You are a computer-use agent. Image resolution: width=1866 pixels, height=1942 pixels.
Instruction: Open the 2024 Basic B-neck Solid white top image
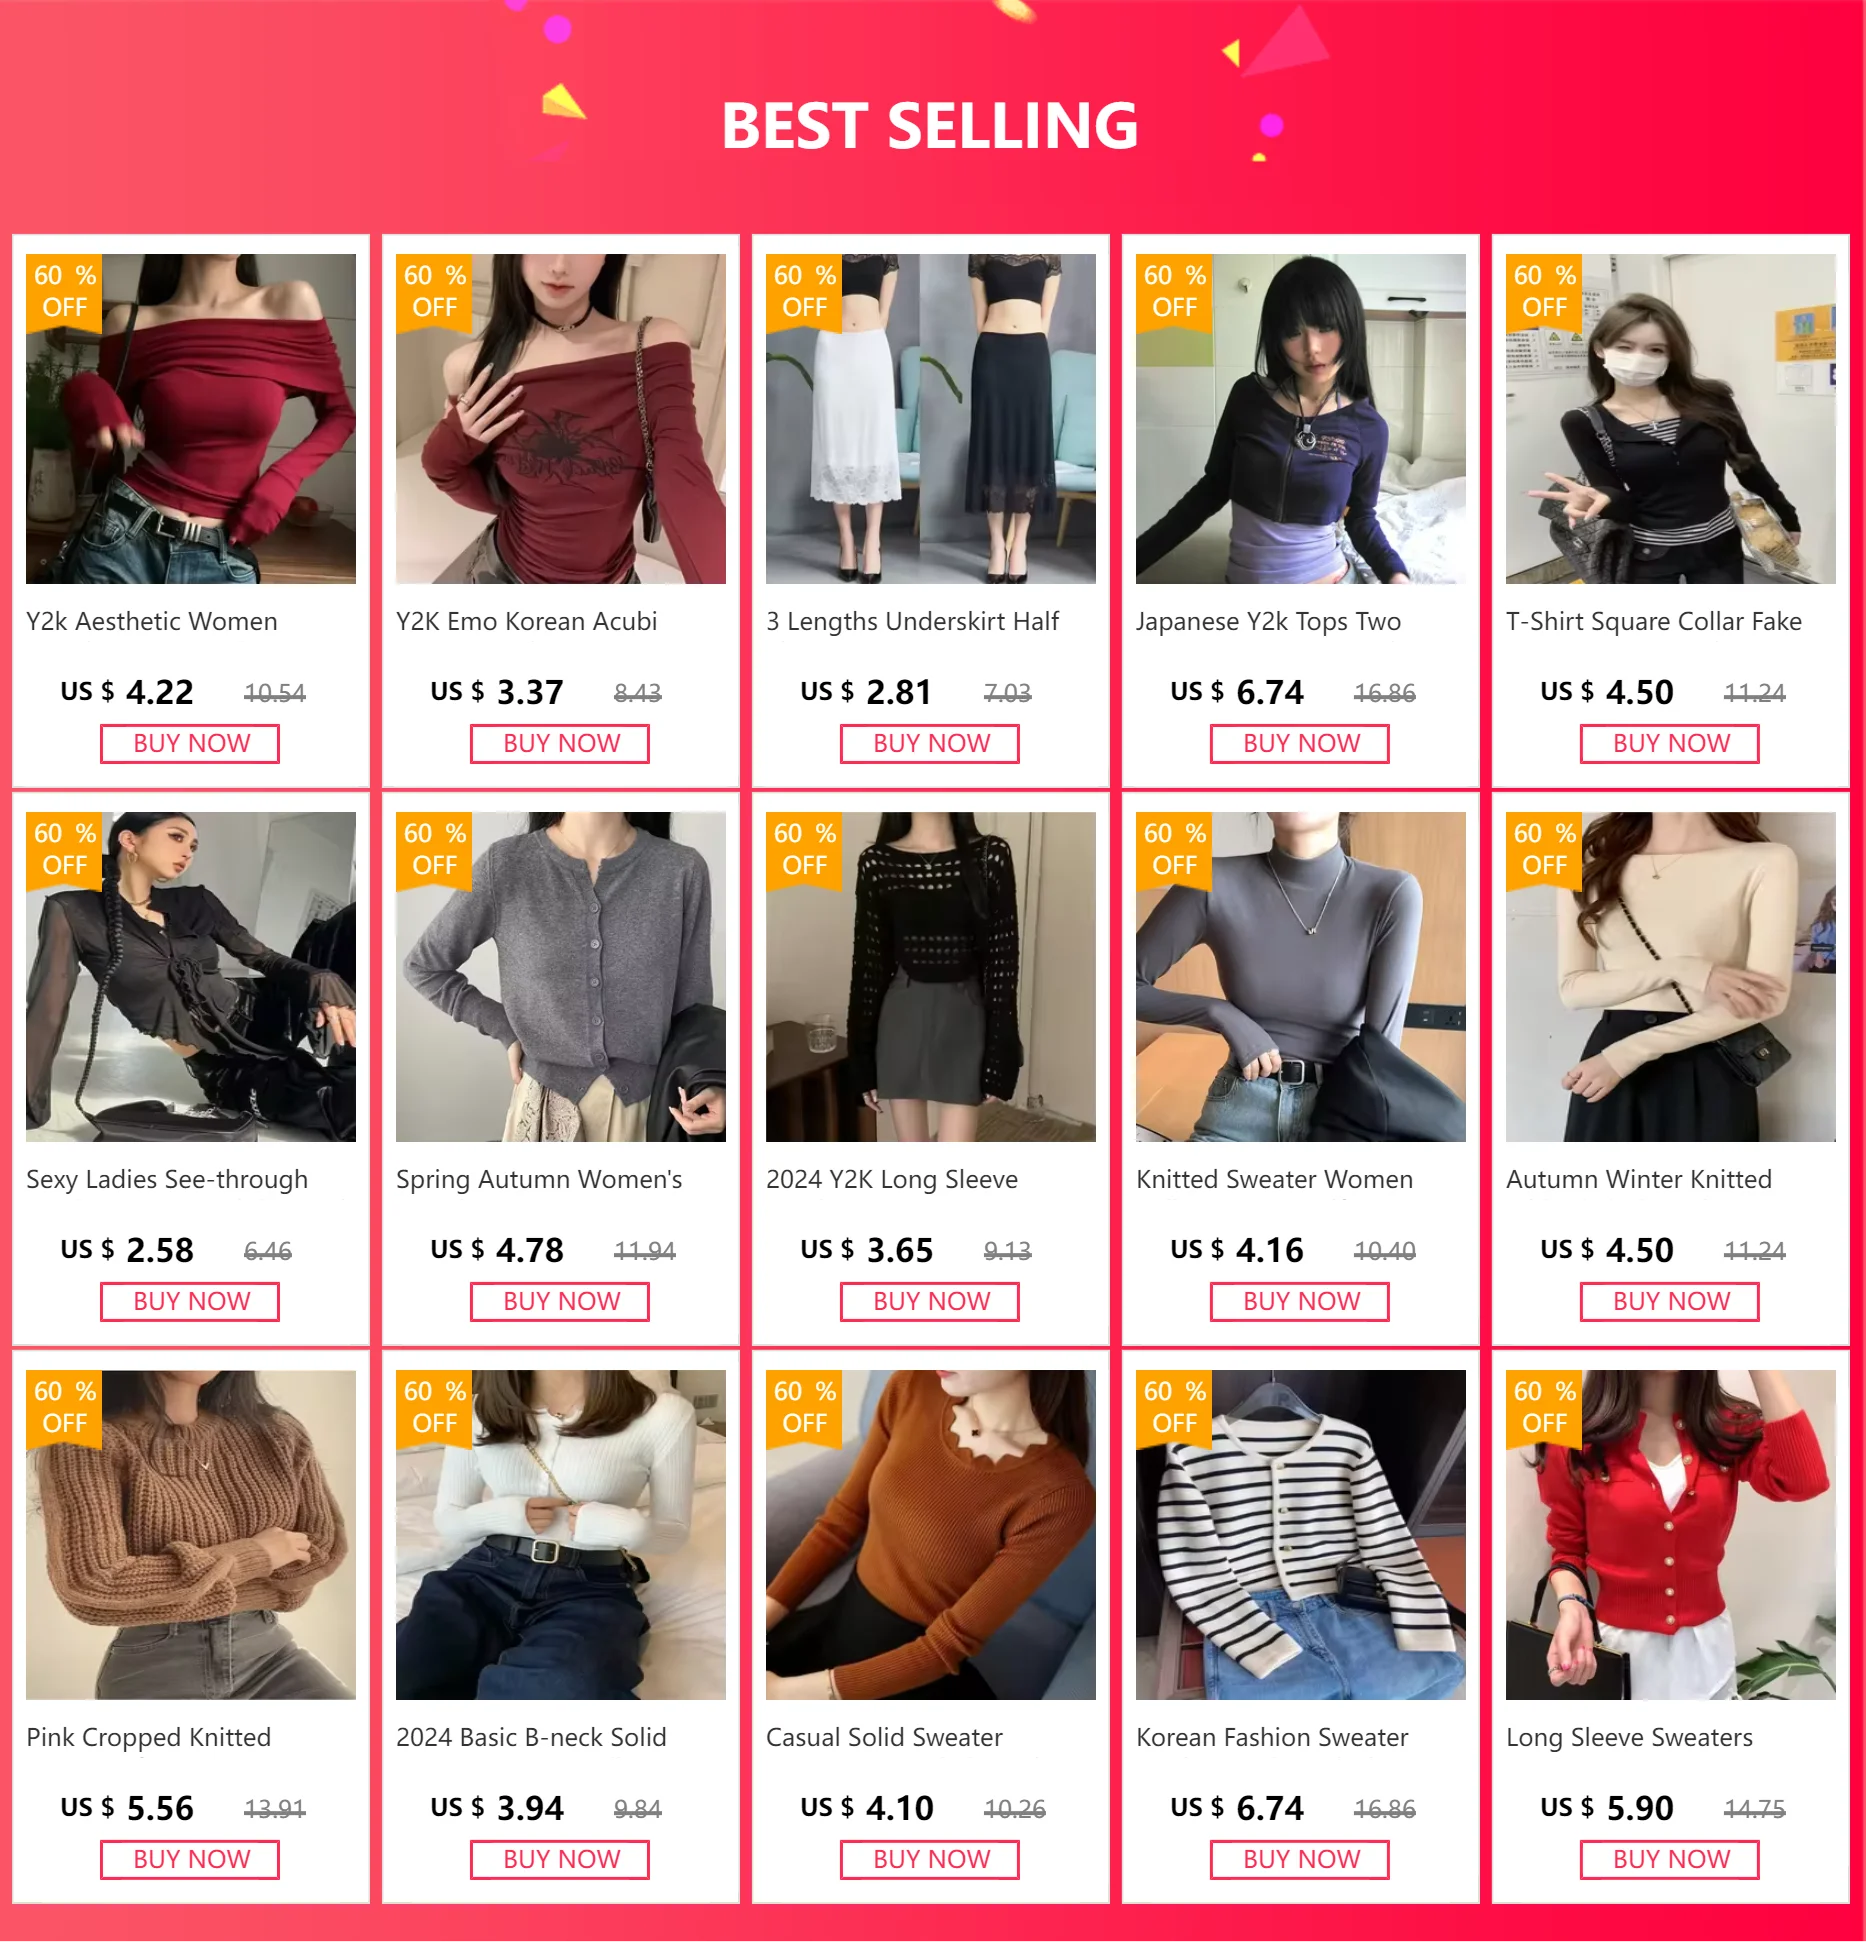point(561,1534)
